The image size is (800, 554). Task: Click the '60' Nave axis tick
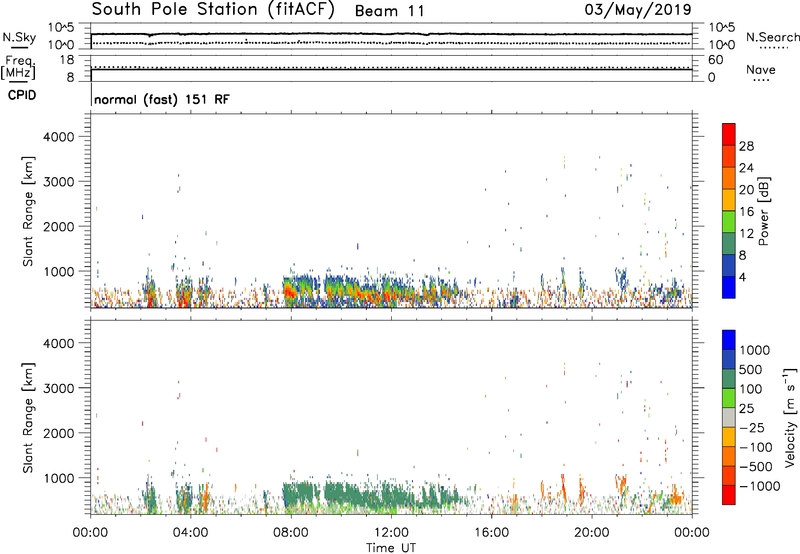[x=715, y=60]
